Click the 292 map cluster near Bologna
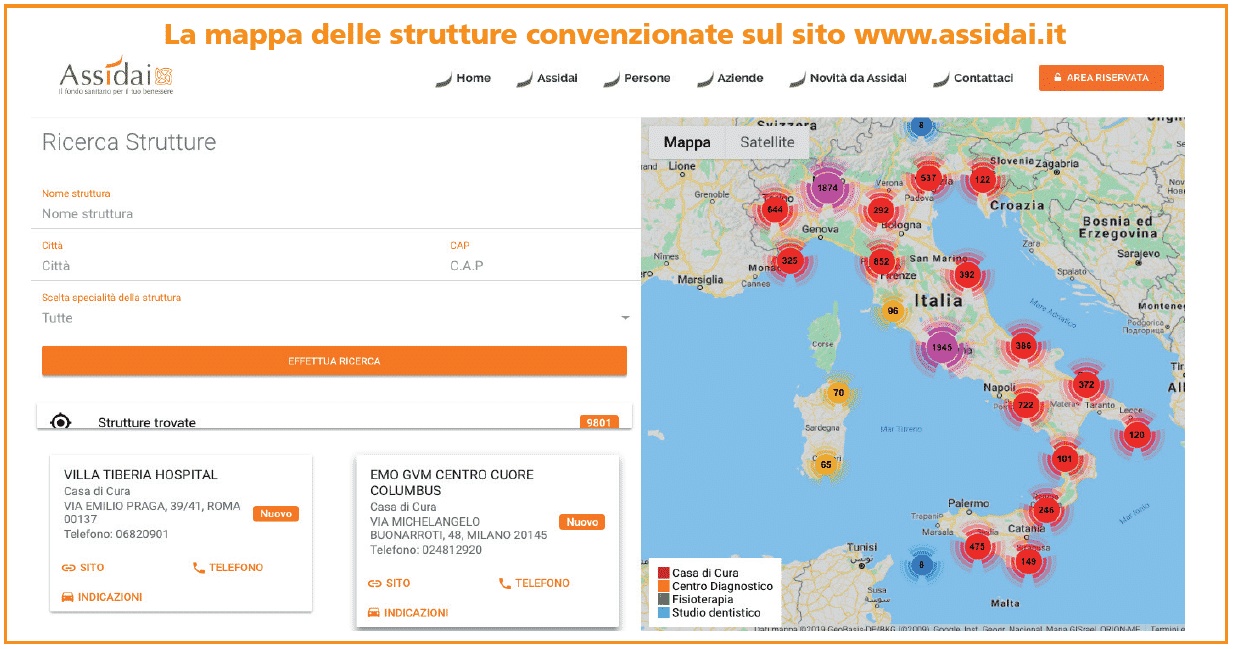Screen dimensions: 1234x649 pyautogui.click(x=881, y=210)
